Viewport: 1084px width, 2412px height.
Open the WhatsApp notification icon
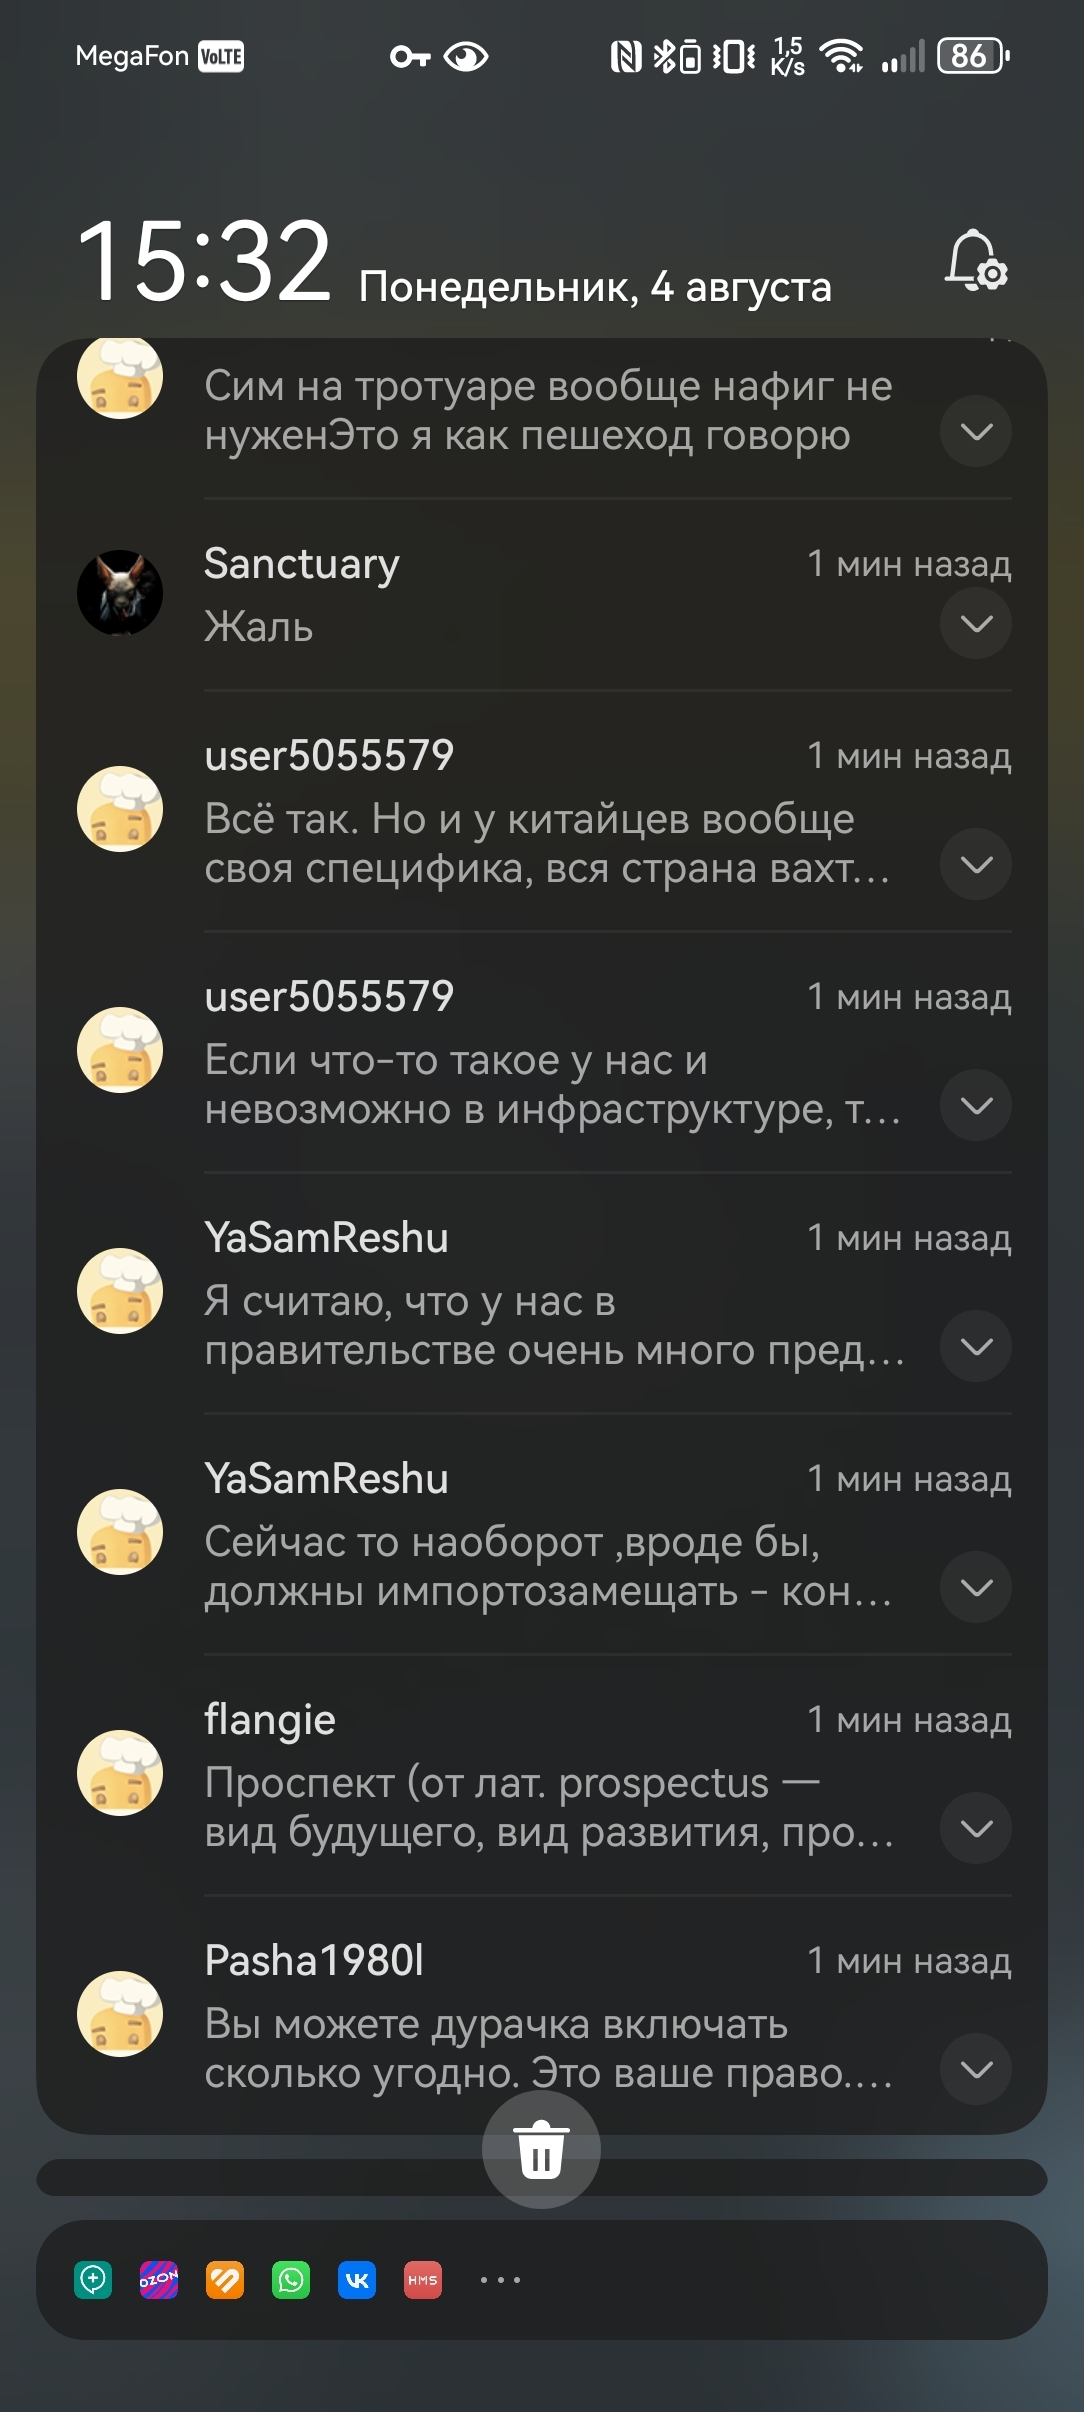pyautogui.click(x=291, y=2280)
